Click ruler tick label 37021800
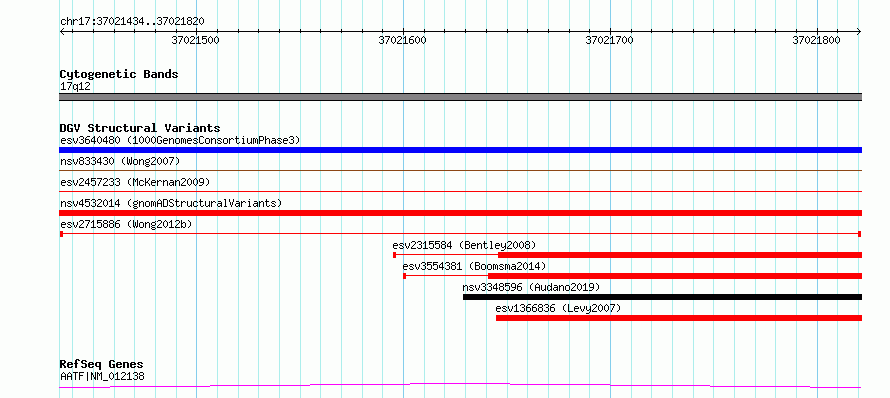The image size is (890, 398). (x=816, y=40)
